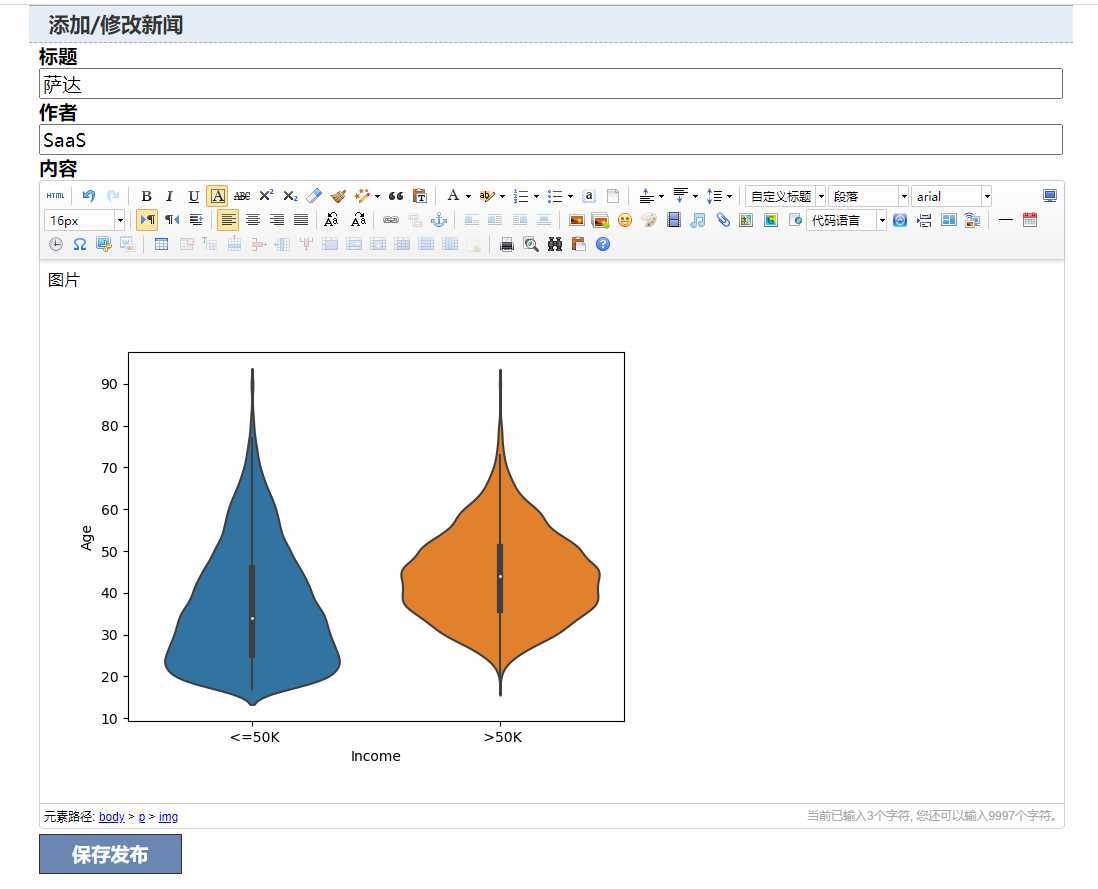This screenshot has height=889, width=1098.
Task: Click the 保存发布 button
Action: (x=111, y=854)
